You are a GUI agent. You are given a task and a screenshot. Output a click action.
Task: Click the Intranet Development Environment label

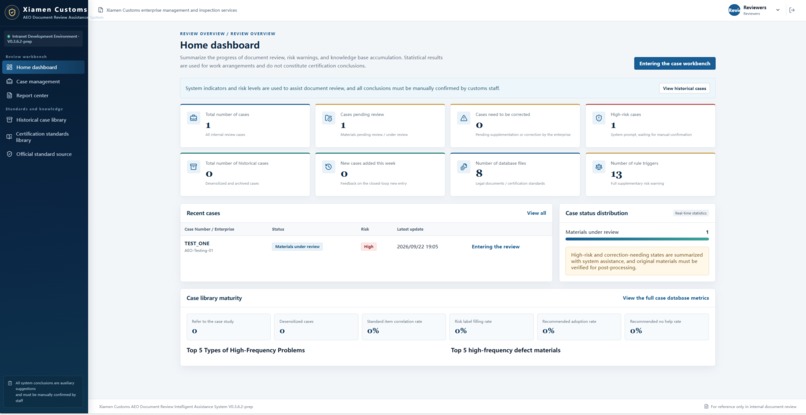click(44, 39)
